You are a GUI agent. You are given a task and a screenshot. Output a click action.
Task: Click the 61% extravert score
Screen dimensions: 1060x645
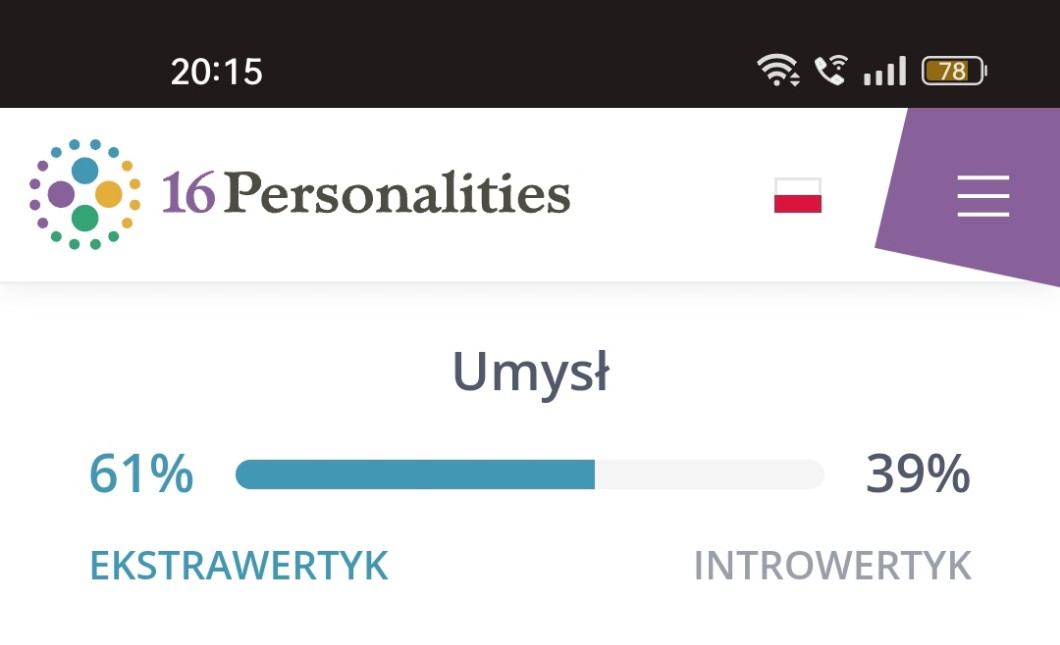[141, 474]
